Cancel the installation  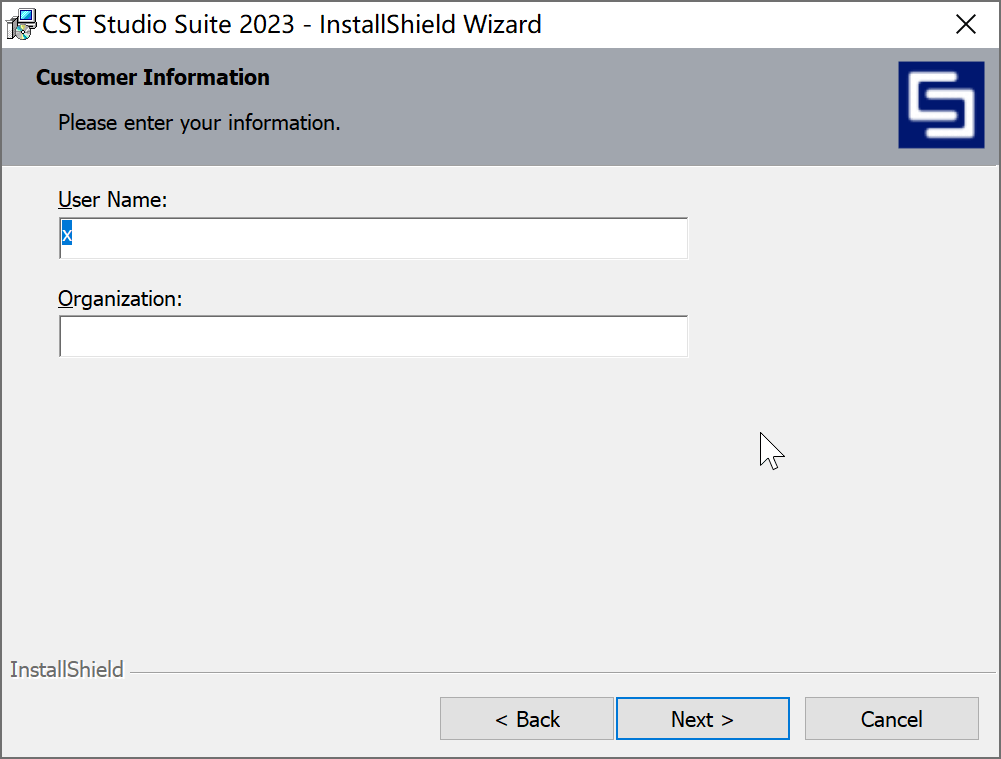tap(890, 718)
